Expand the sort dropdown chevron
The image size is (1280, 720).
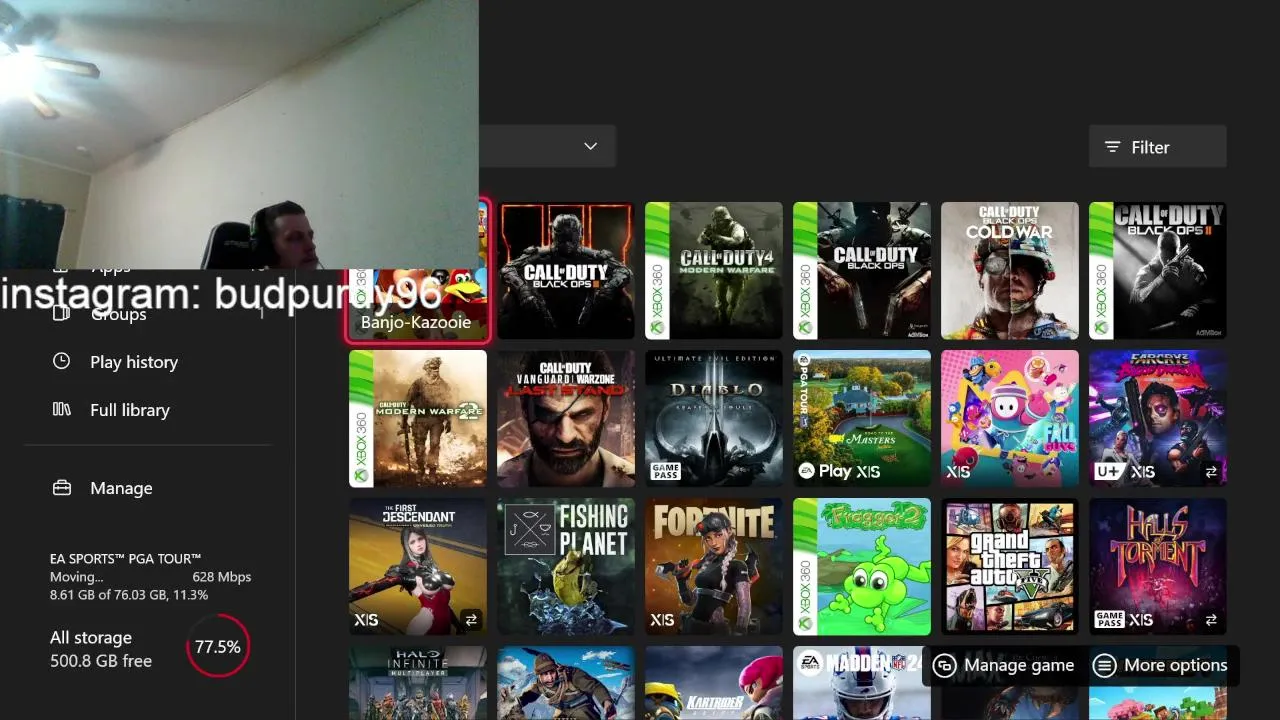[590, 146]
